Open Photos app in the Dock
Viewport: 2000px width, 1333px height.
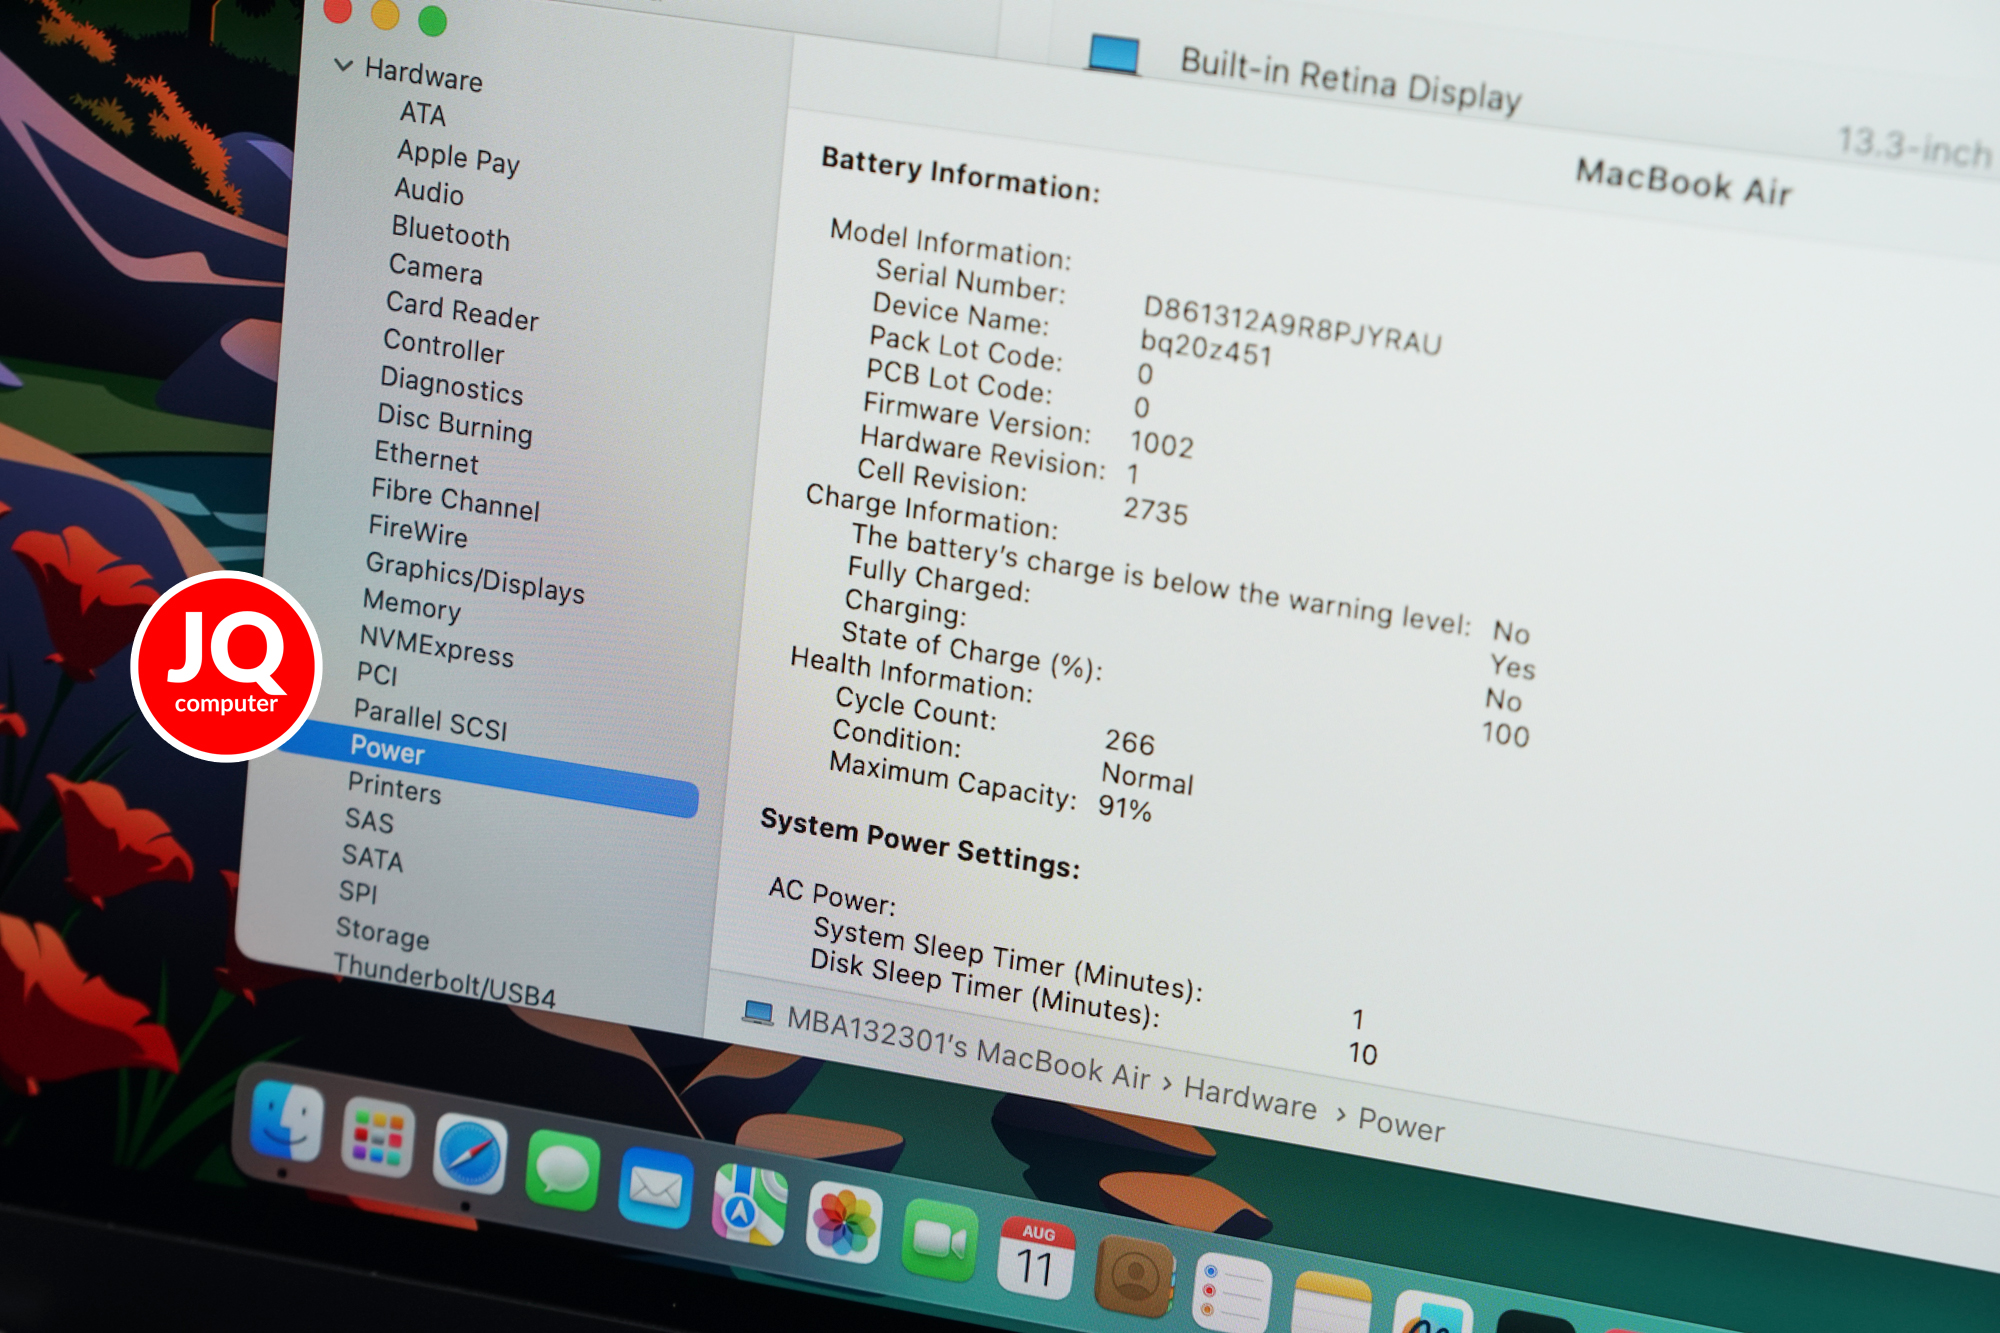[844, 1224]
